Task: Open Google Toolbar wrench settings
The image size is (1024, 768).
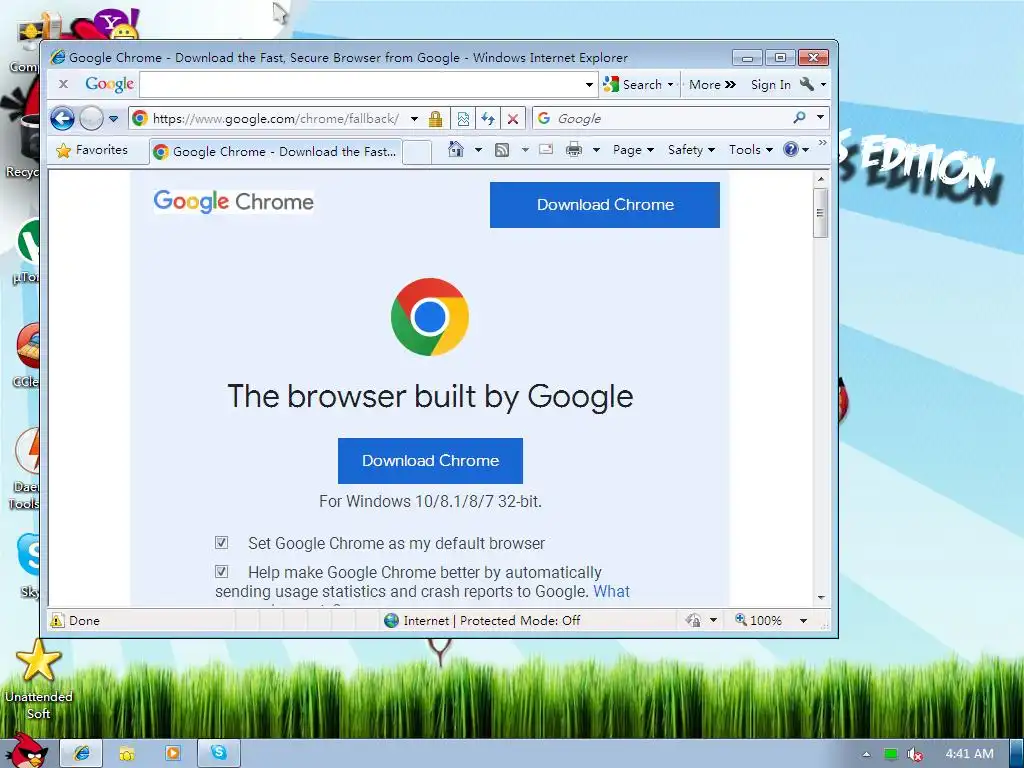Action: click(807, 84)
